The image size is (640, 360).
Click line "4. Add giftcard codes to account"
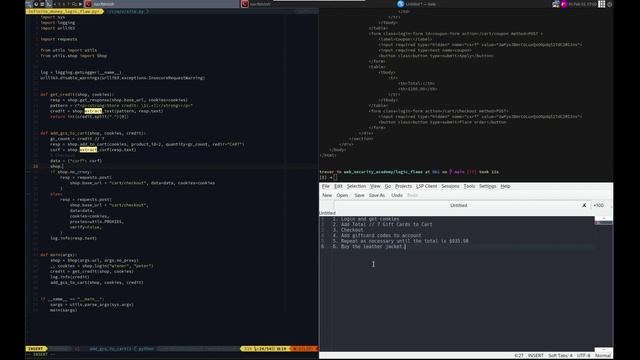pyautogui.click(x=377, y=236)
